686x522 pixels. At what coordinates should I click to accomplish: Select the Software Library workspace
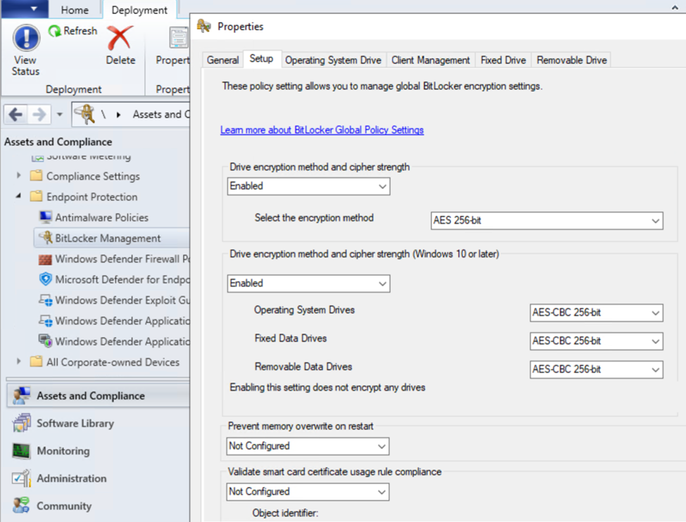point(75,423)
